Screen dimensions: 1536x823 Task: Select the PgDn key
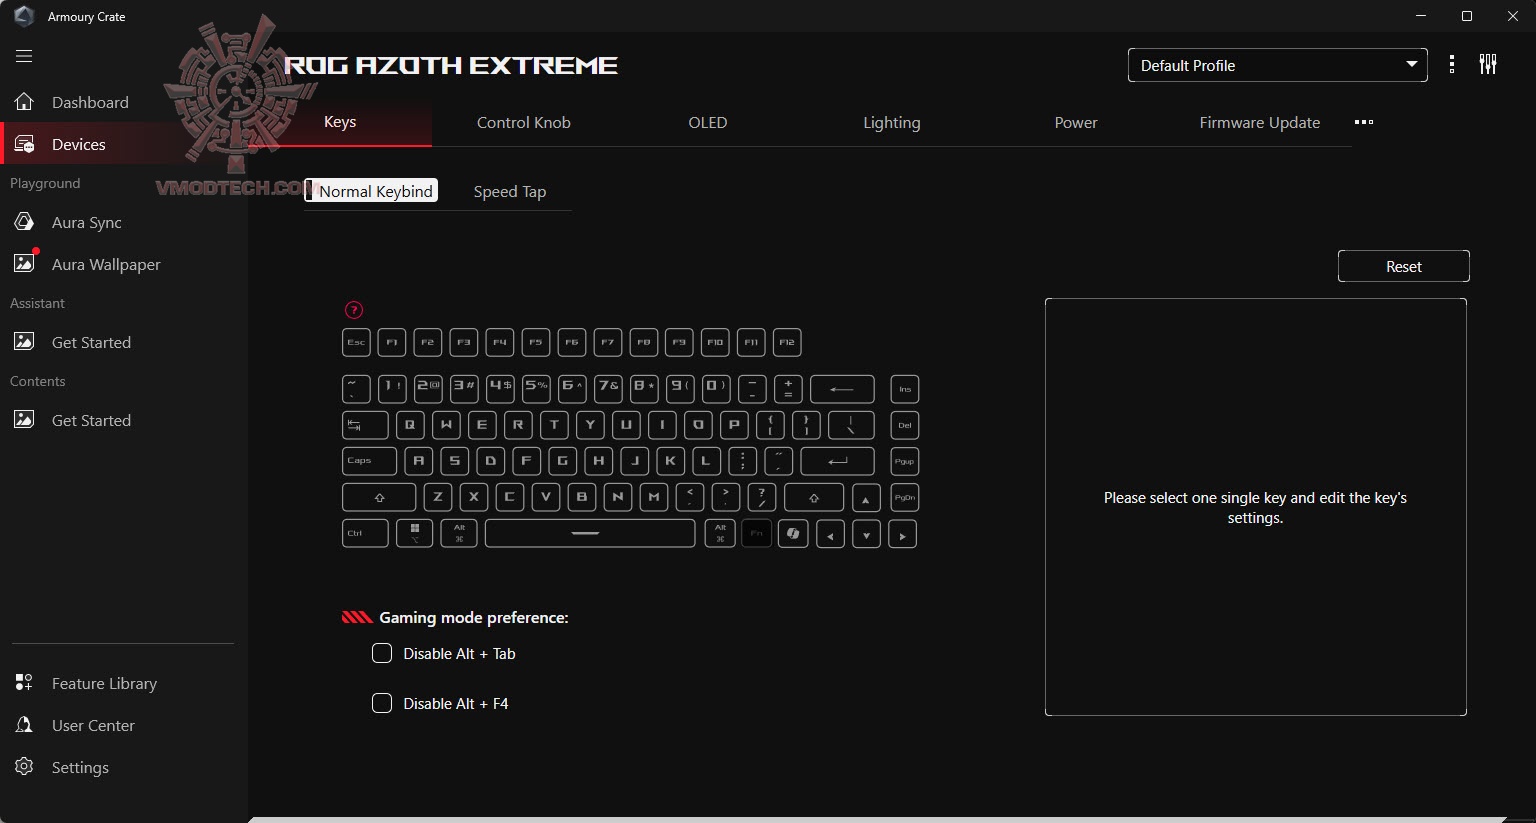tap(904, 497)
